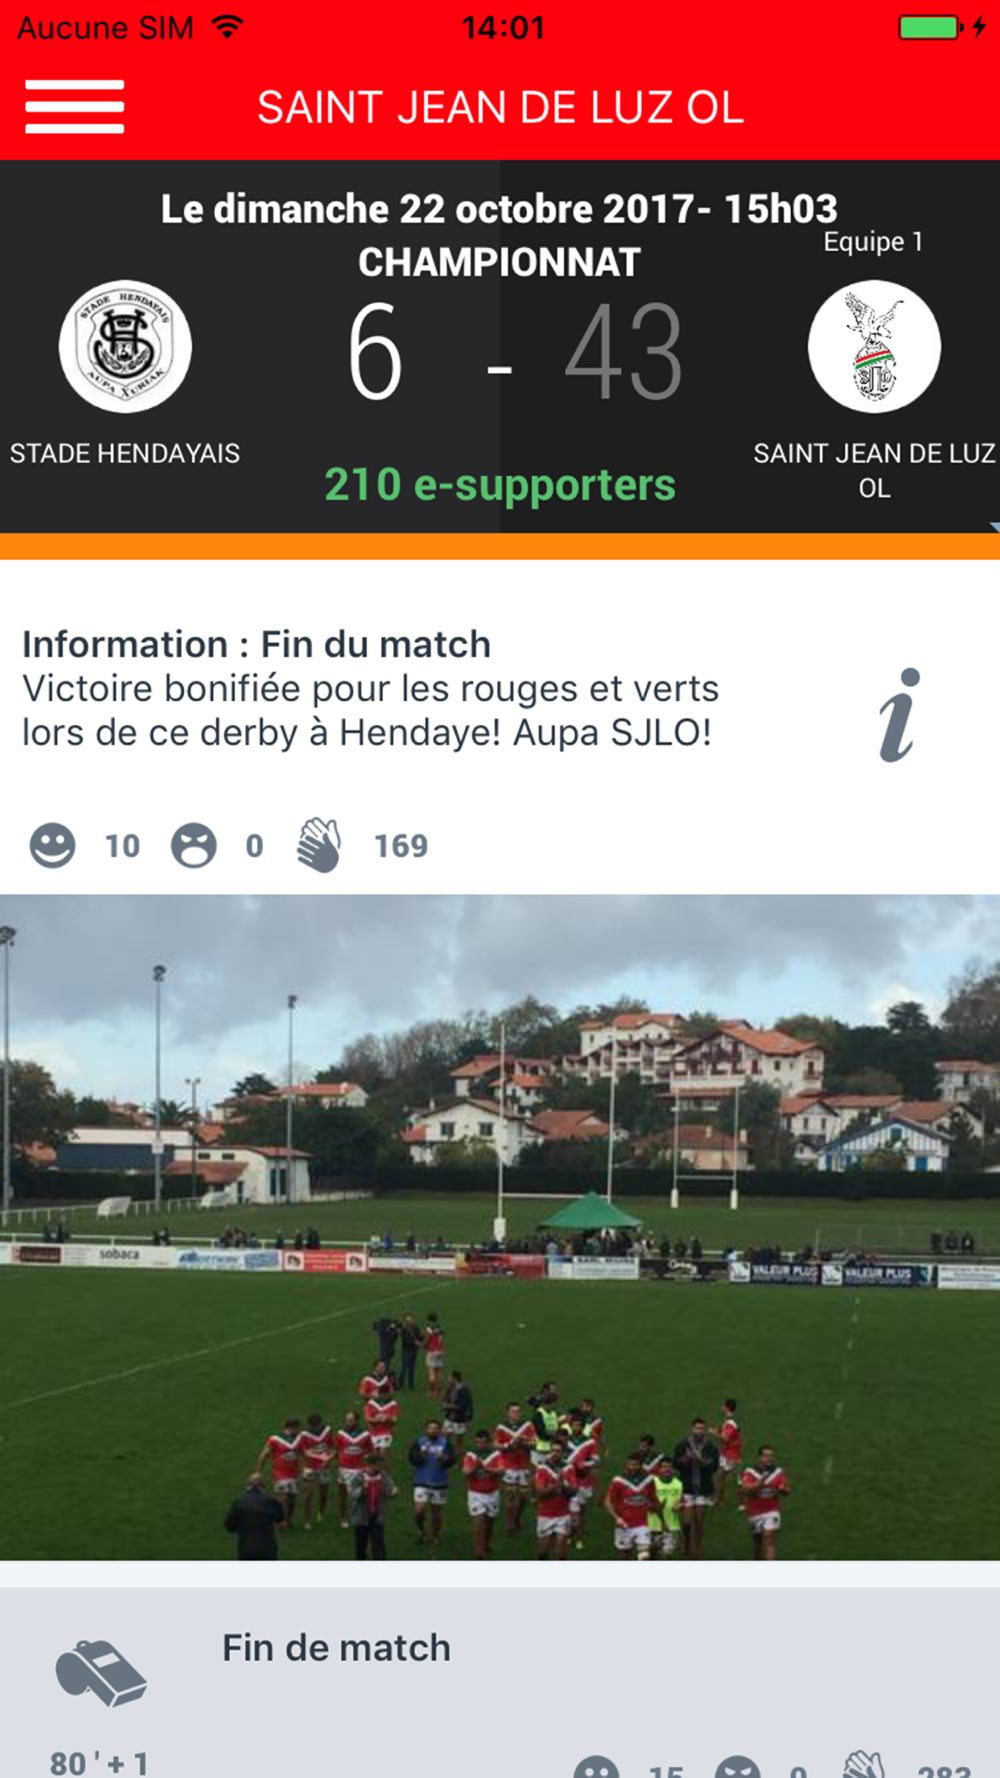
Task: Tap the Information : Fin du match headline
Action: pos(257,644)
